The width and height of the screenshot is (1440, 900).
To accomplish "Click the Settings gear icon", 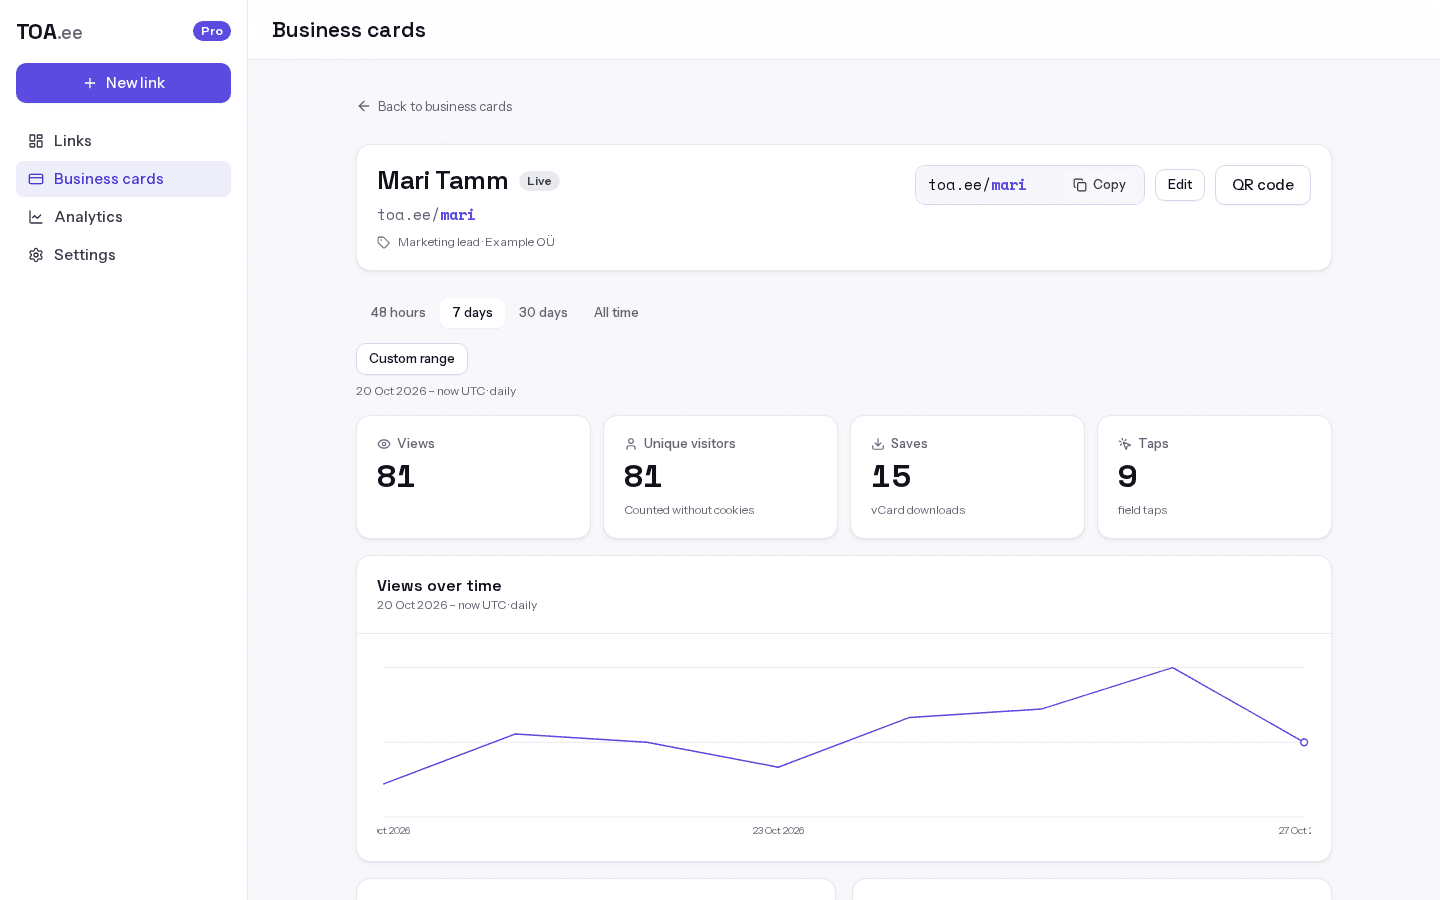I will 36,255.
